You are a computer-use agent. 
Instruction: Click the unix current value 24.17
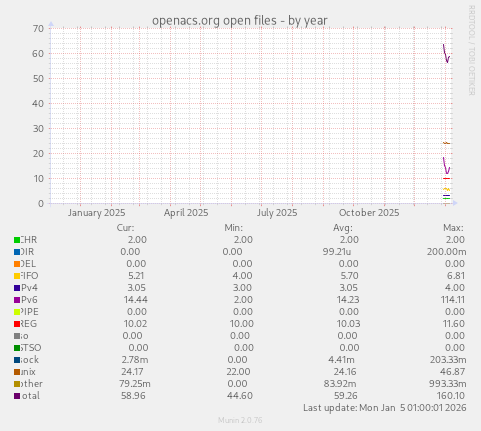[132, 372]
